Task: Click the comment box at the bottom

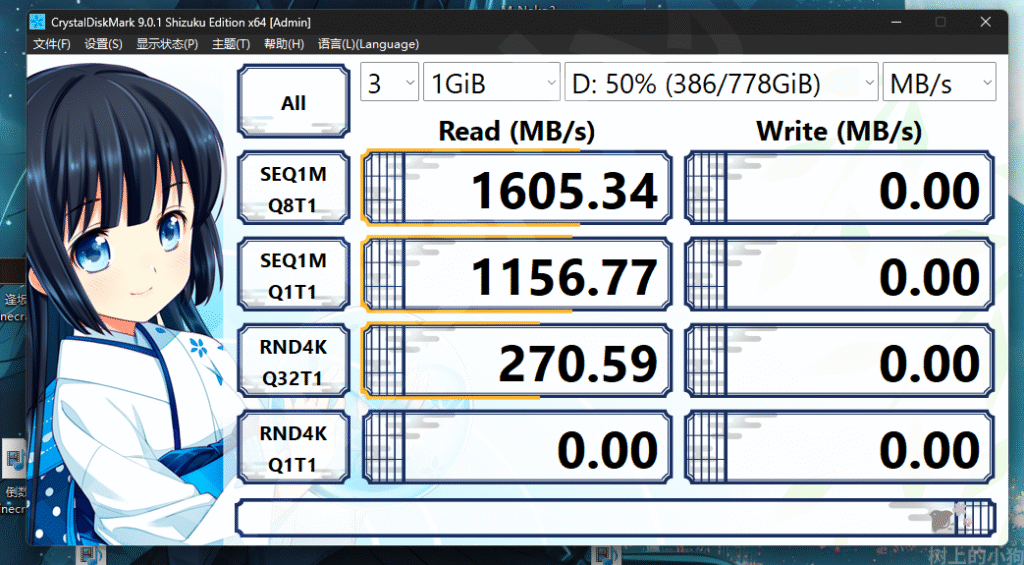Action: point(615,519)
